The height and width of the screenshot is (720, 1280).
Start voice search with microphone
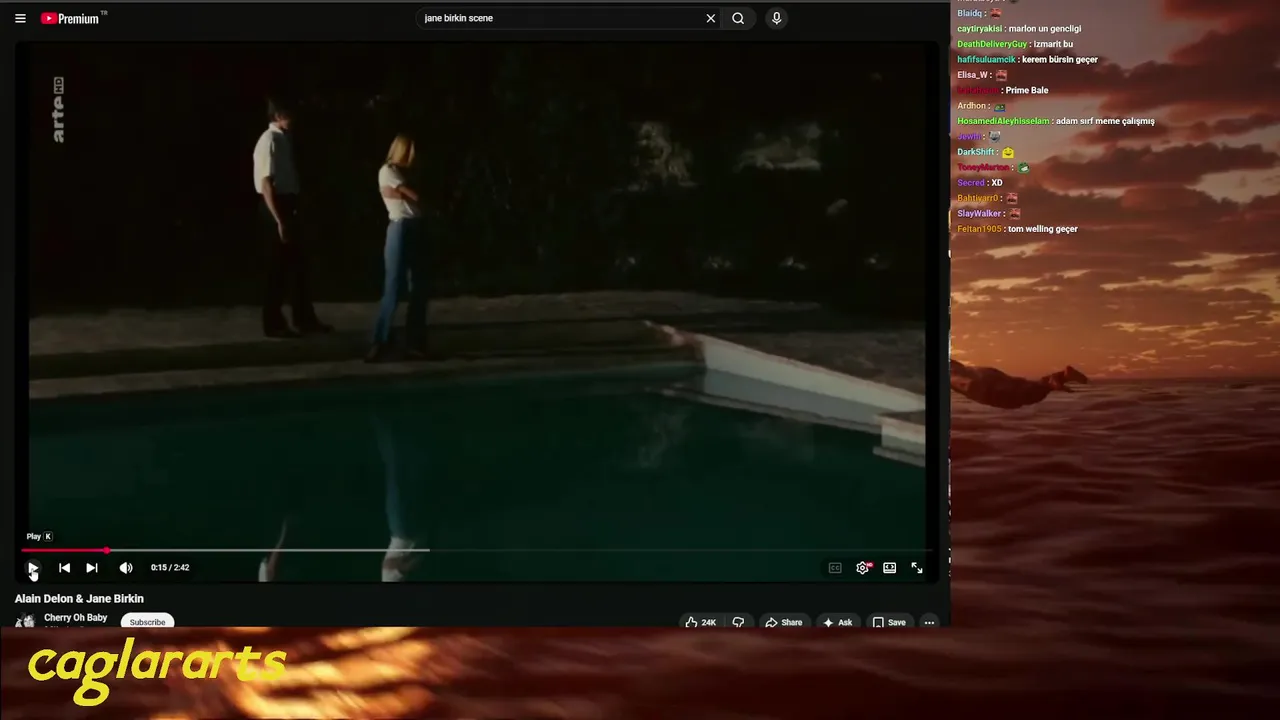click(776, 18)
